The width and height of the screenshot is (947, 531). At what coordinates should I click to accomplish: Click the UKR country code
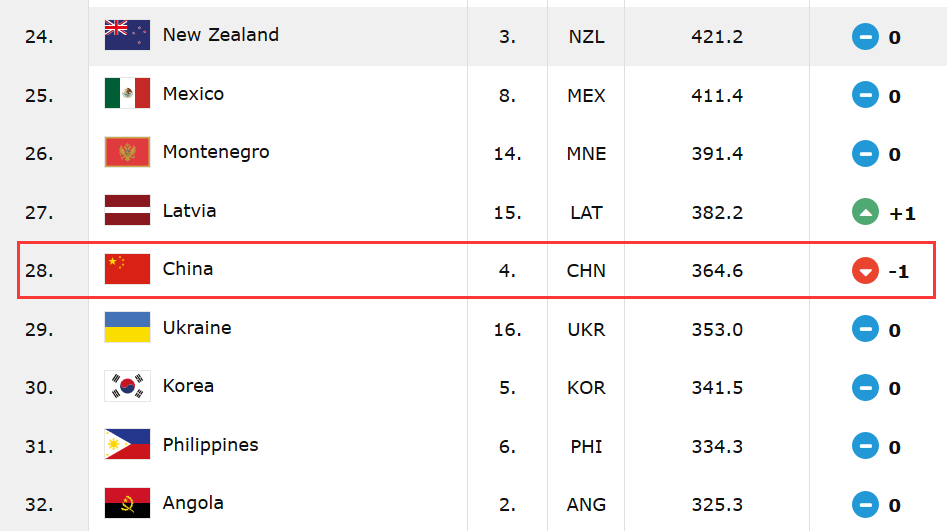(x=585, y=330)
